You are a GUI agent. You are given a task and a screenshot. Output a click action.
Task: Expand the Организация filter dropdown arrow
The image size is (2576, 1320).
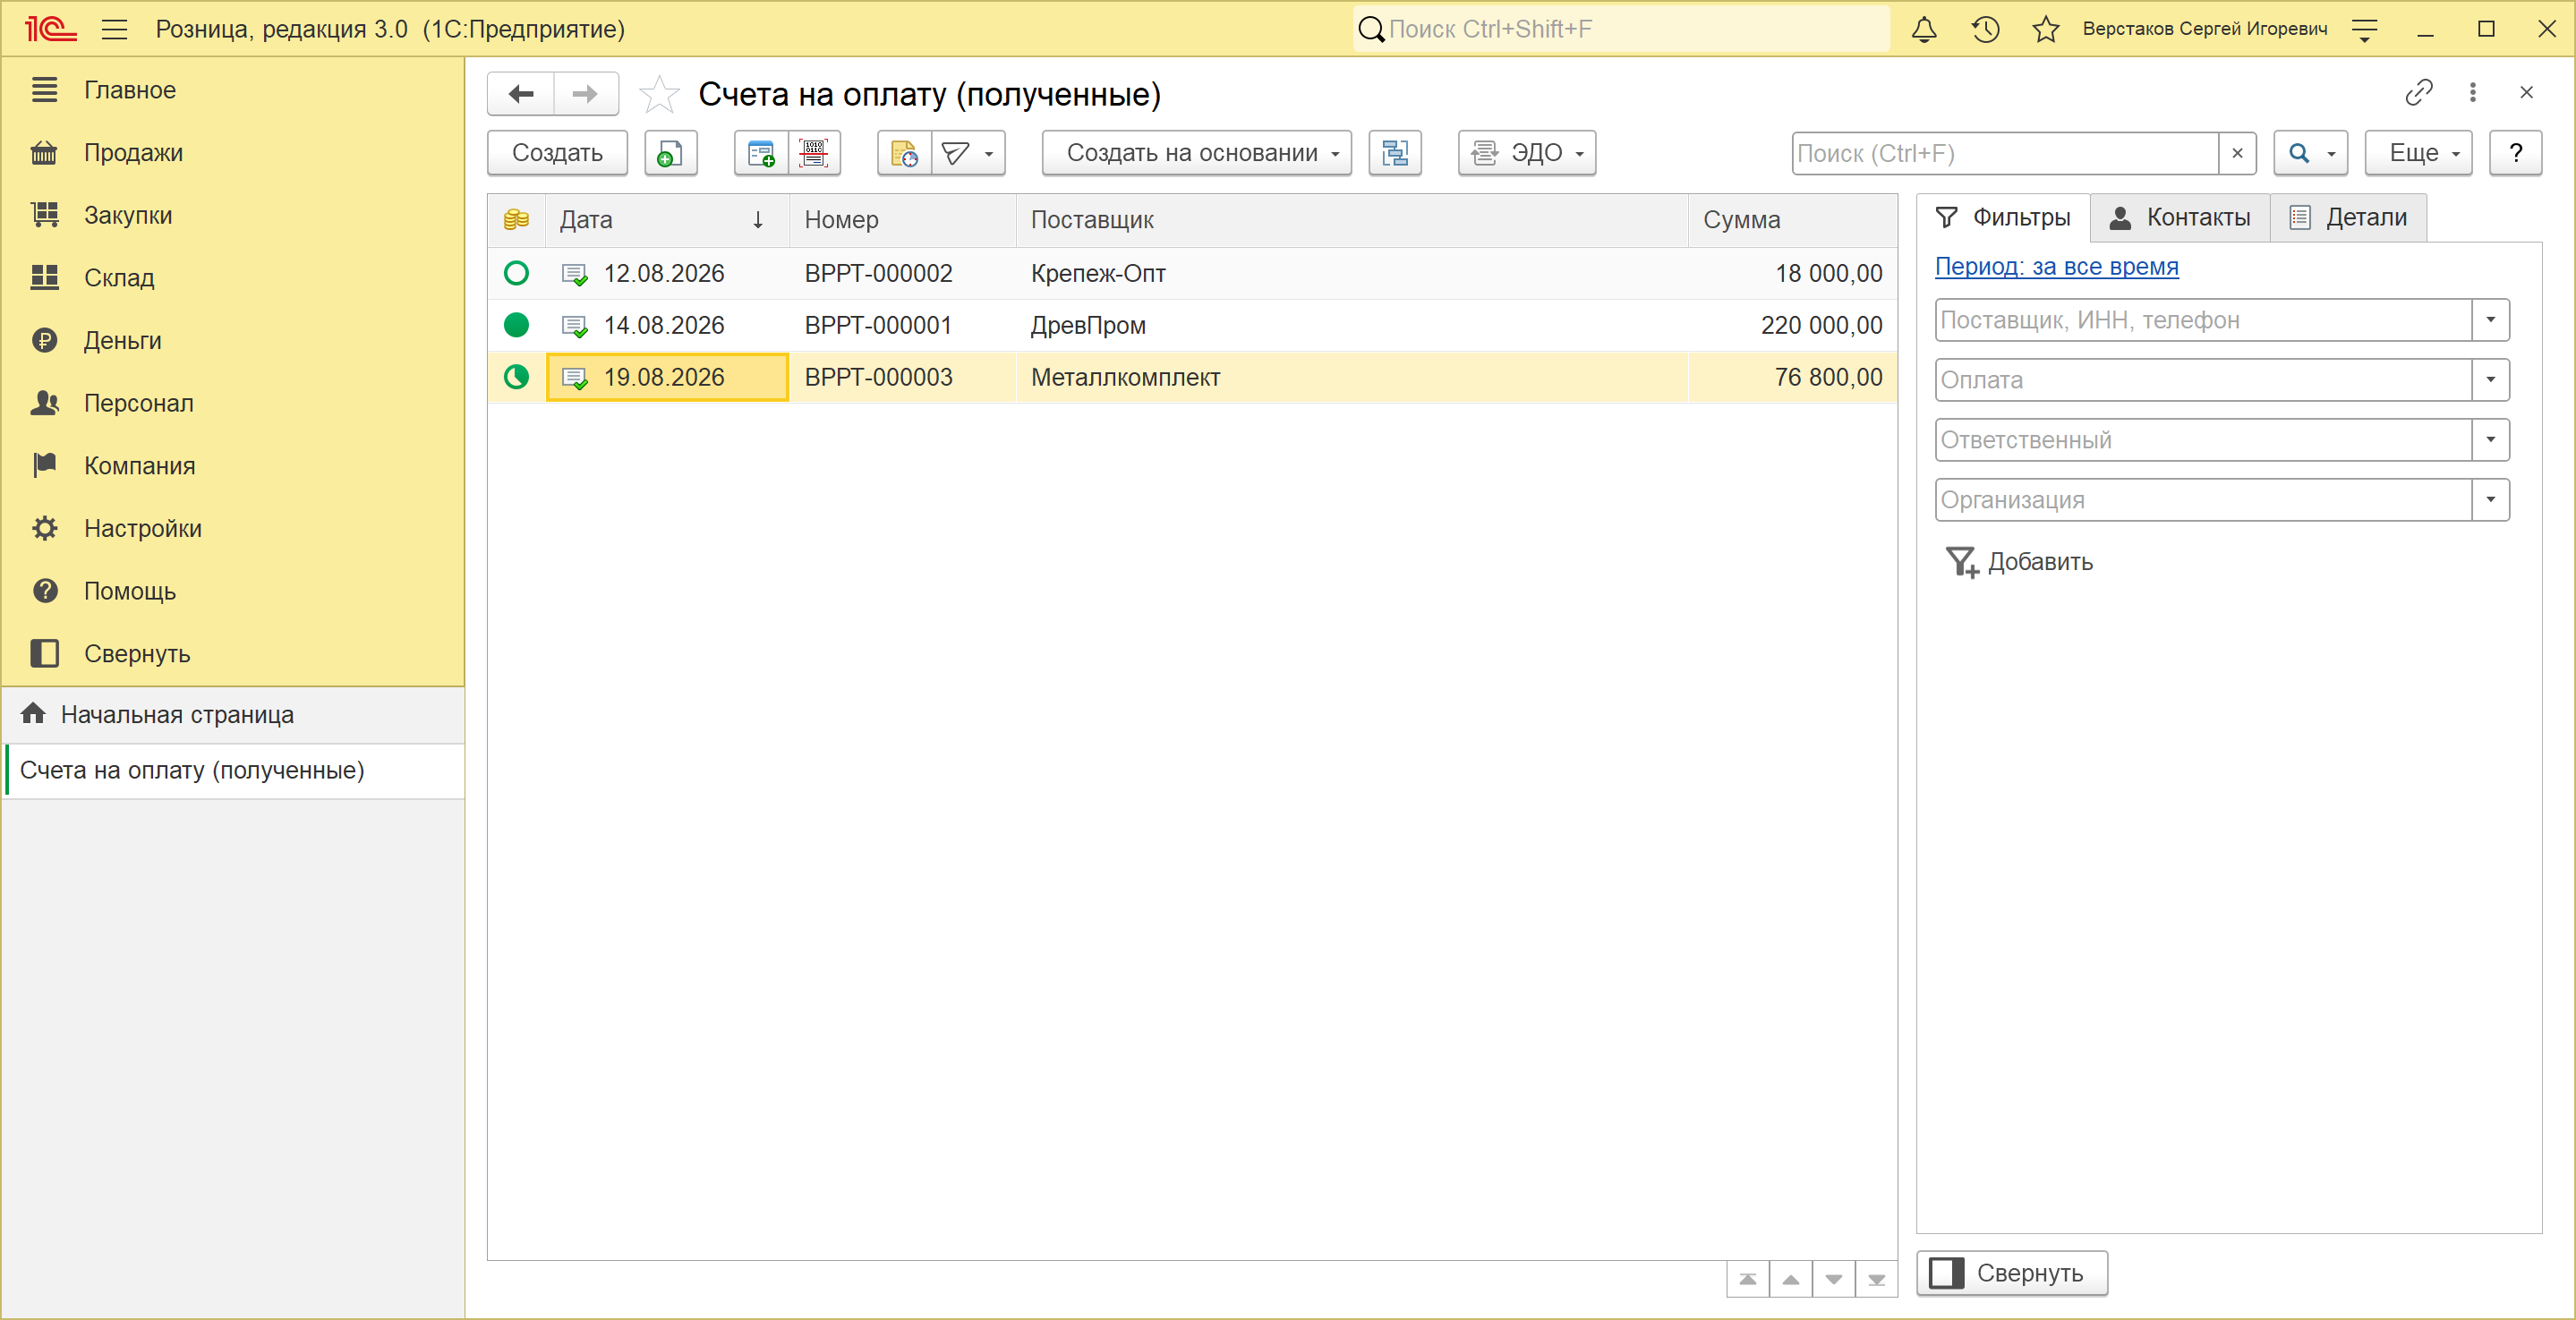2490,500
